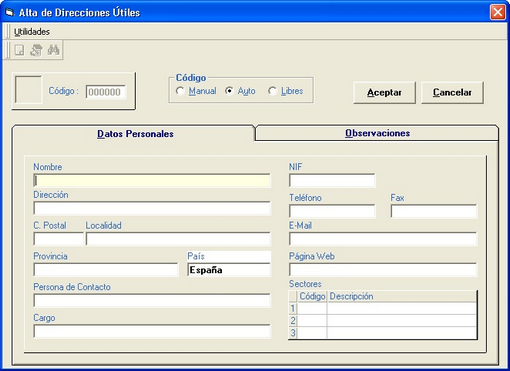Select the Auto código option

pyautogui.click(x=240, y=91)
